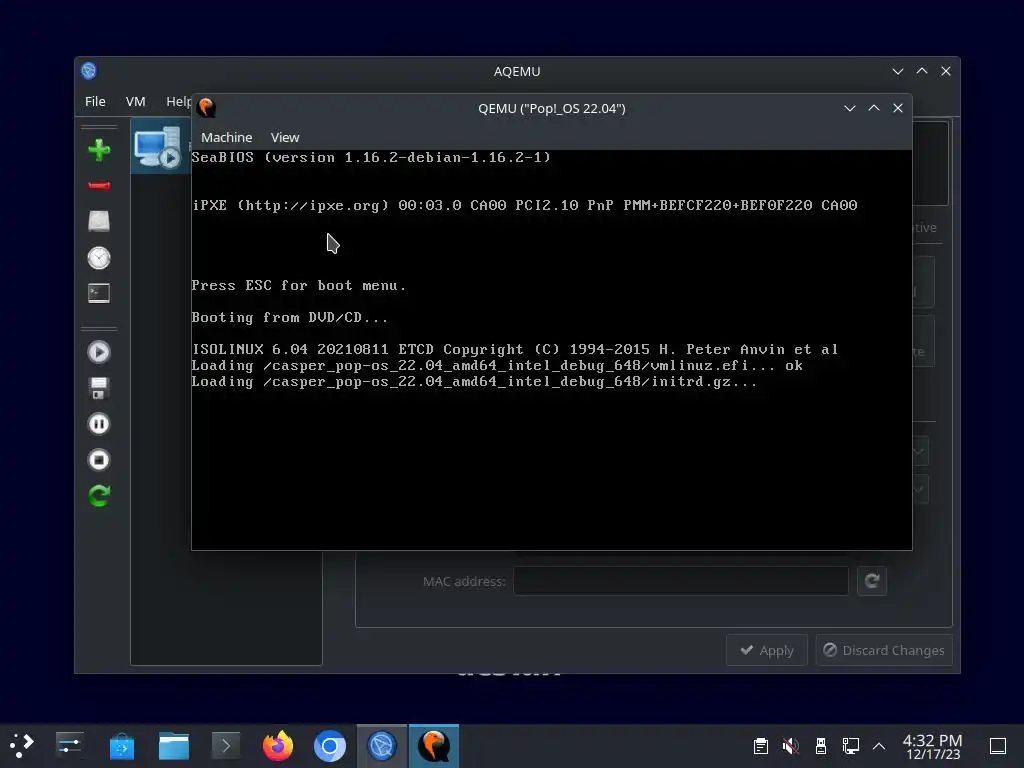The image size is (1024, 768).
Task: Launch Firefox from the taskbar
Action: [278, 746]
